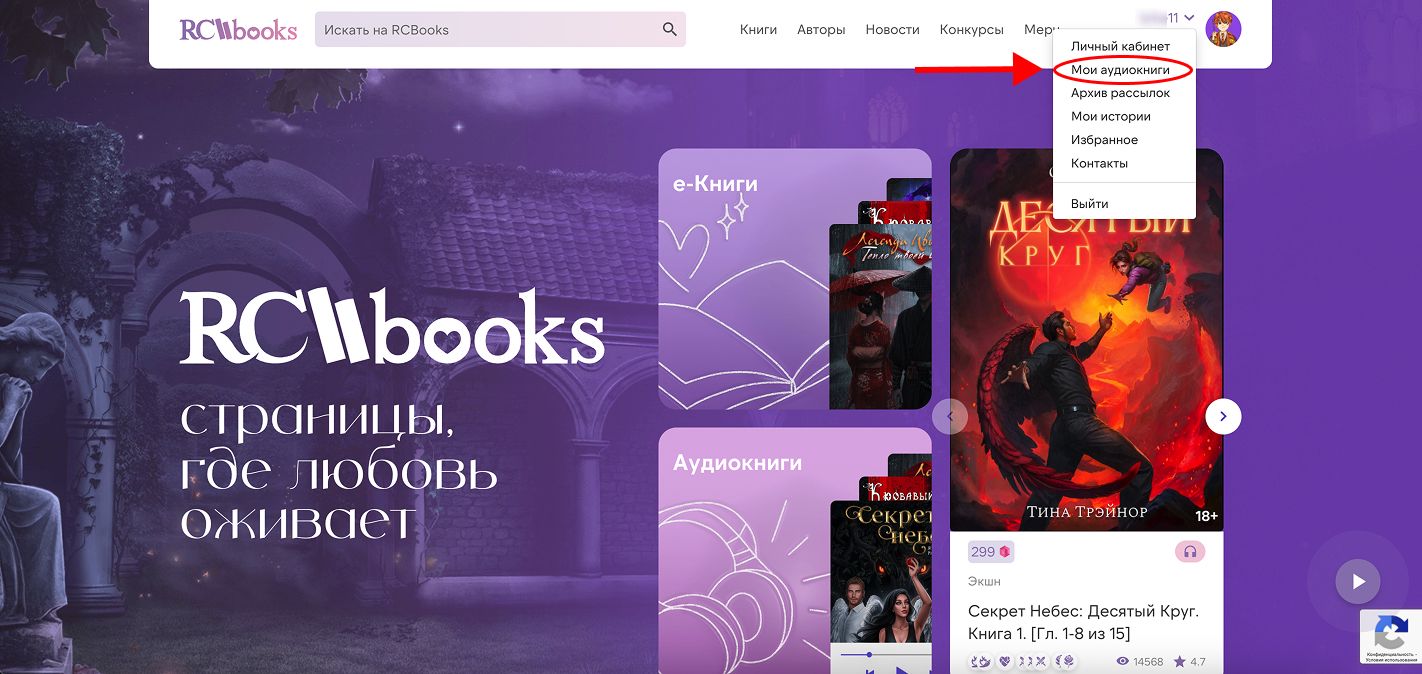
Task: Open the user avatar profile picture
Action: 1223,29
